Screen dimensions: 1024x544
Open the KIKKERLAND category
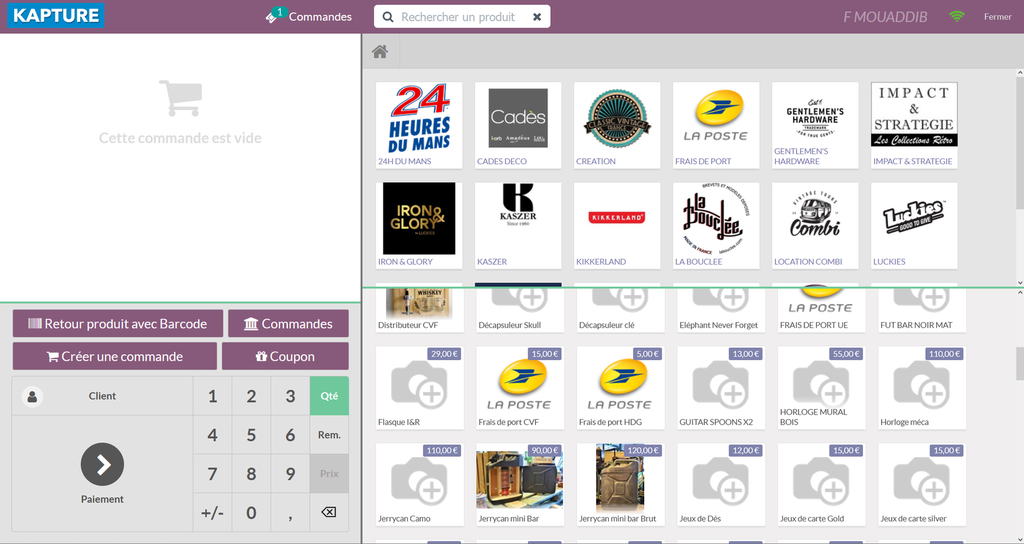(617, 225)
